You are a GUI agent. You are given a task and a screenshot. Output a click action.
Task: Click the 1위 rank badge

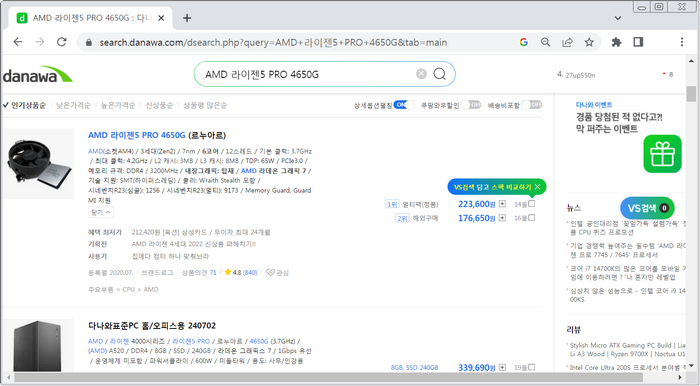tap(392, 204)
